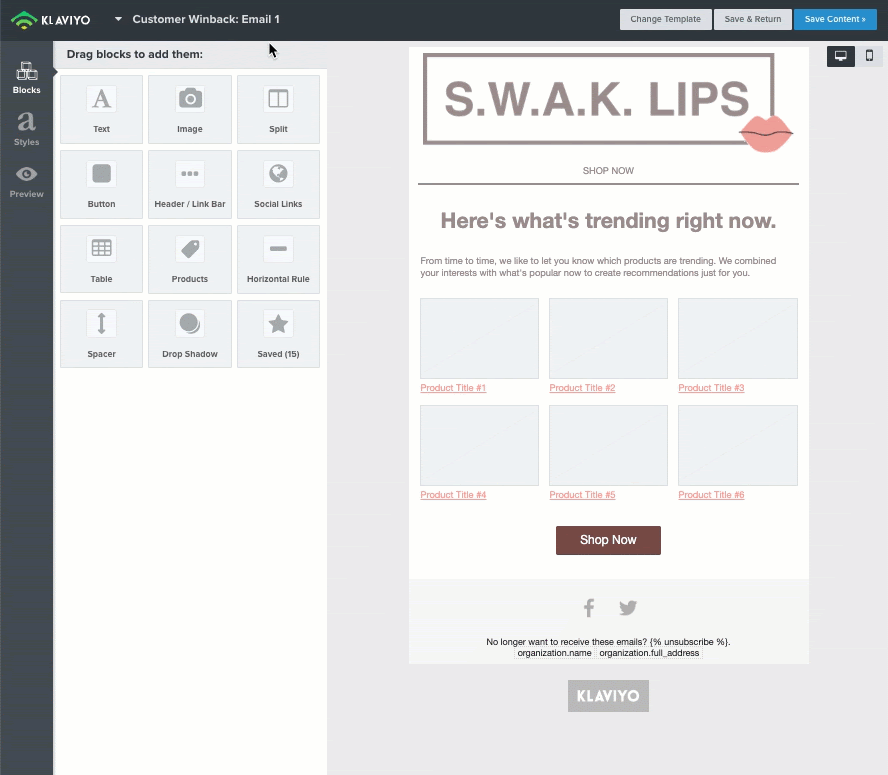Screen dimensions: 888x775
Task: Select the Product #3 image placeholder
Action: pyautogui.click(x=738, y=338)
